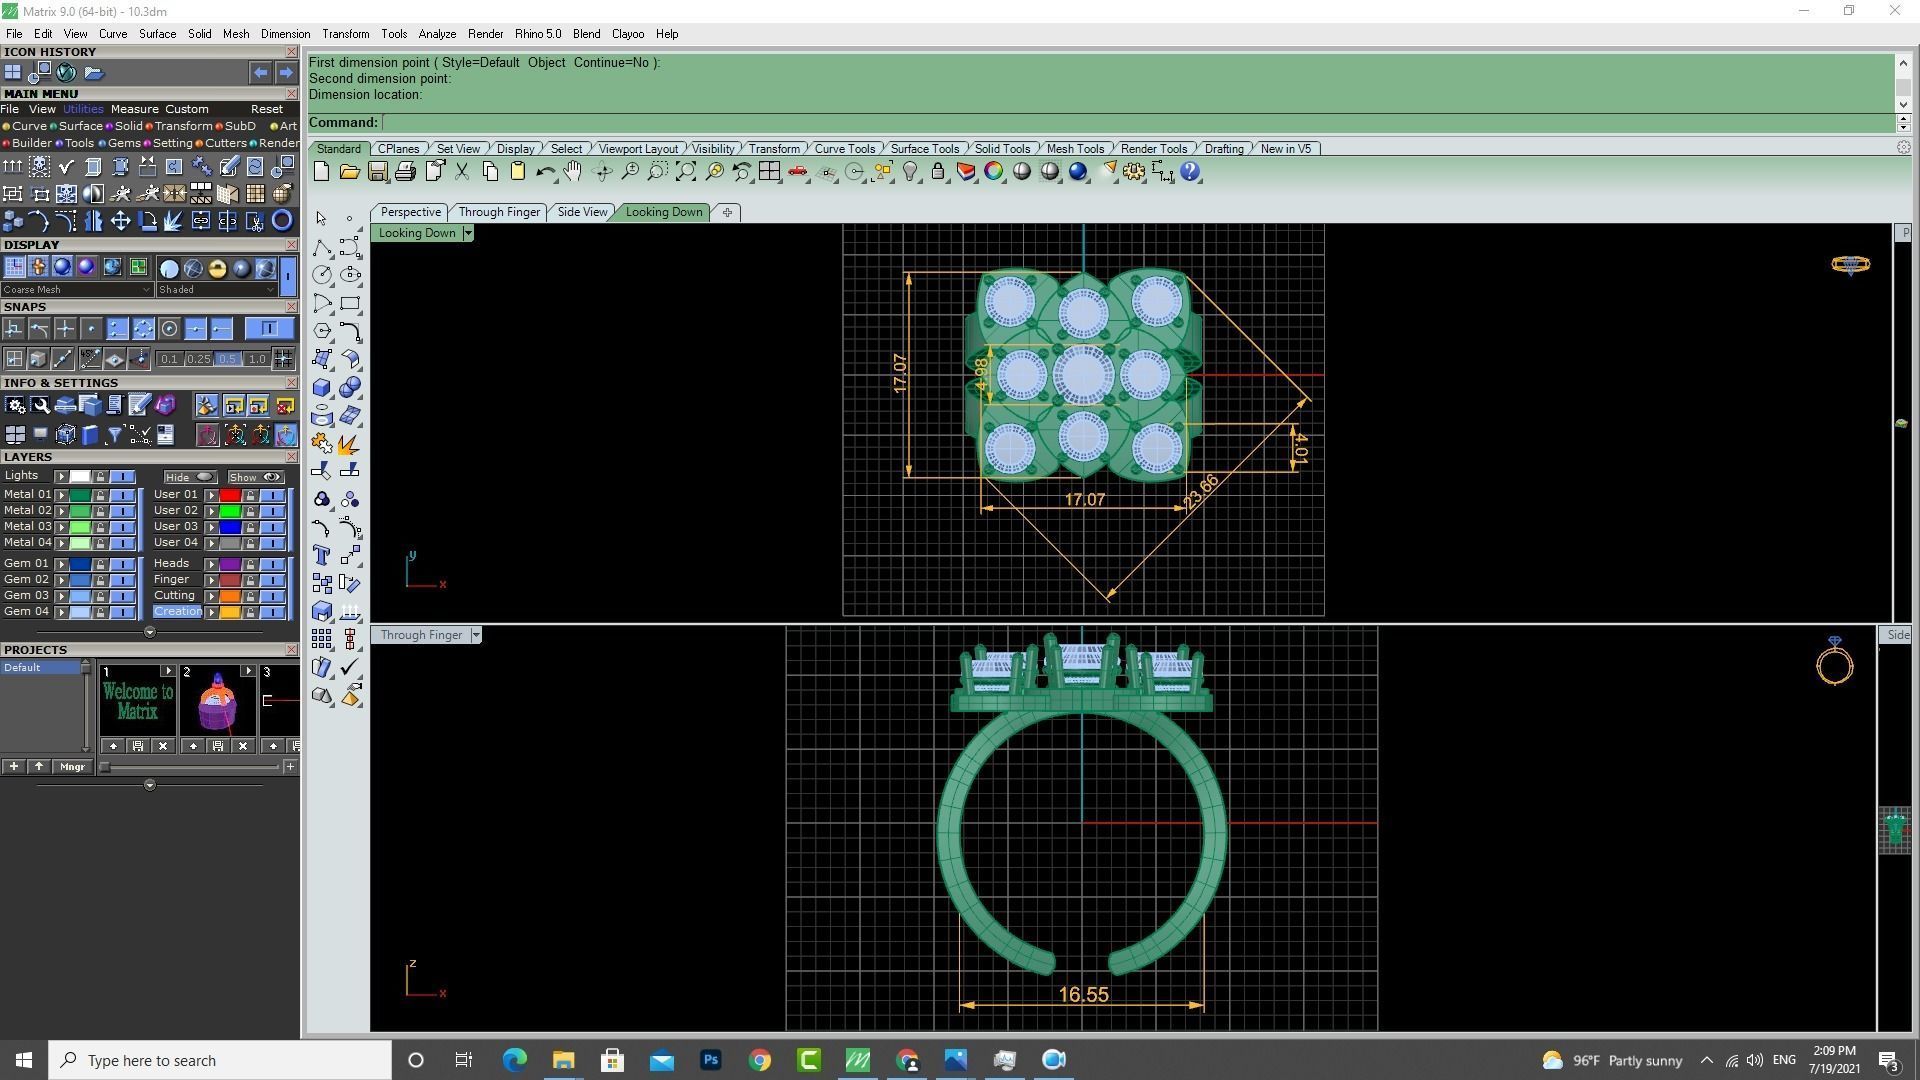Click the T text tool in left sidebar

click(x=322, y=555)
